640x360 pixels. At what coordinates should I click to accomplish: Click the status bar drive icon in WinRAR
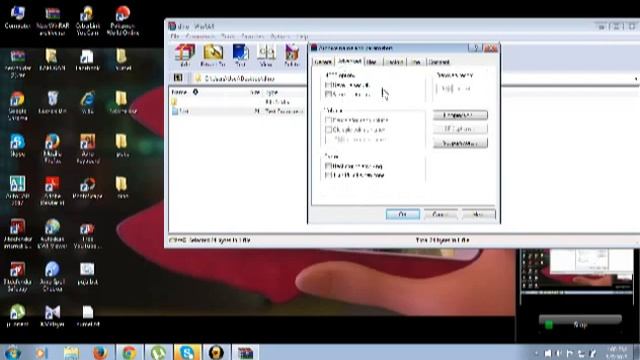[177, 240]
